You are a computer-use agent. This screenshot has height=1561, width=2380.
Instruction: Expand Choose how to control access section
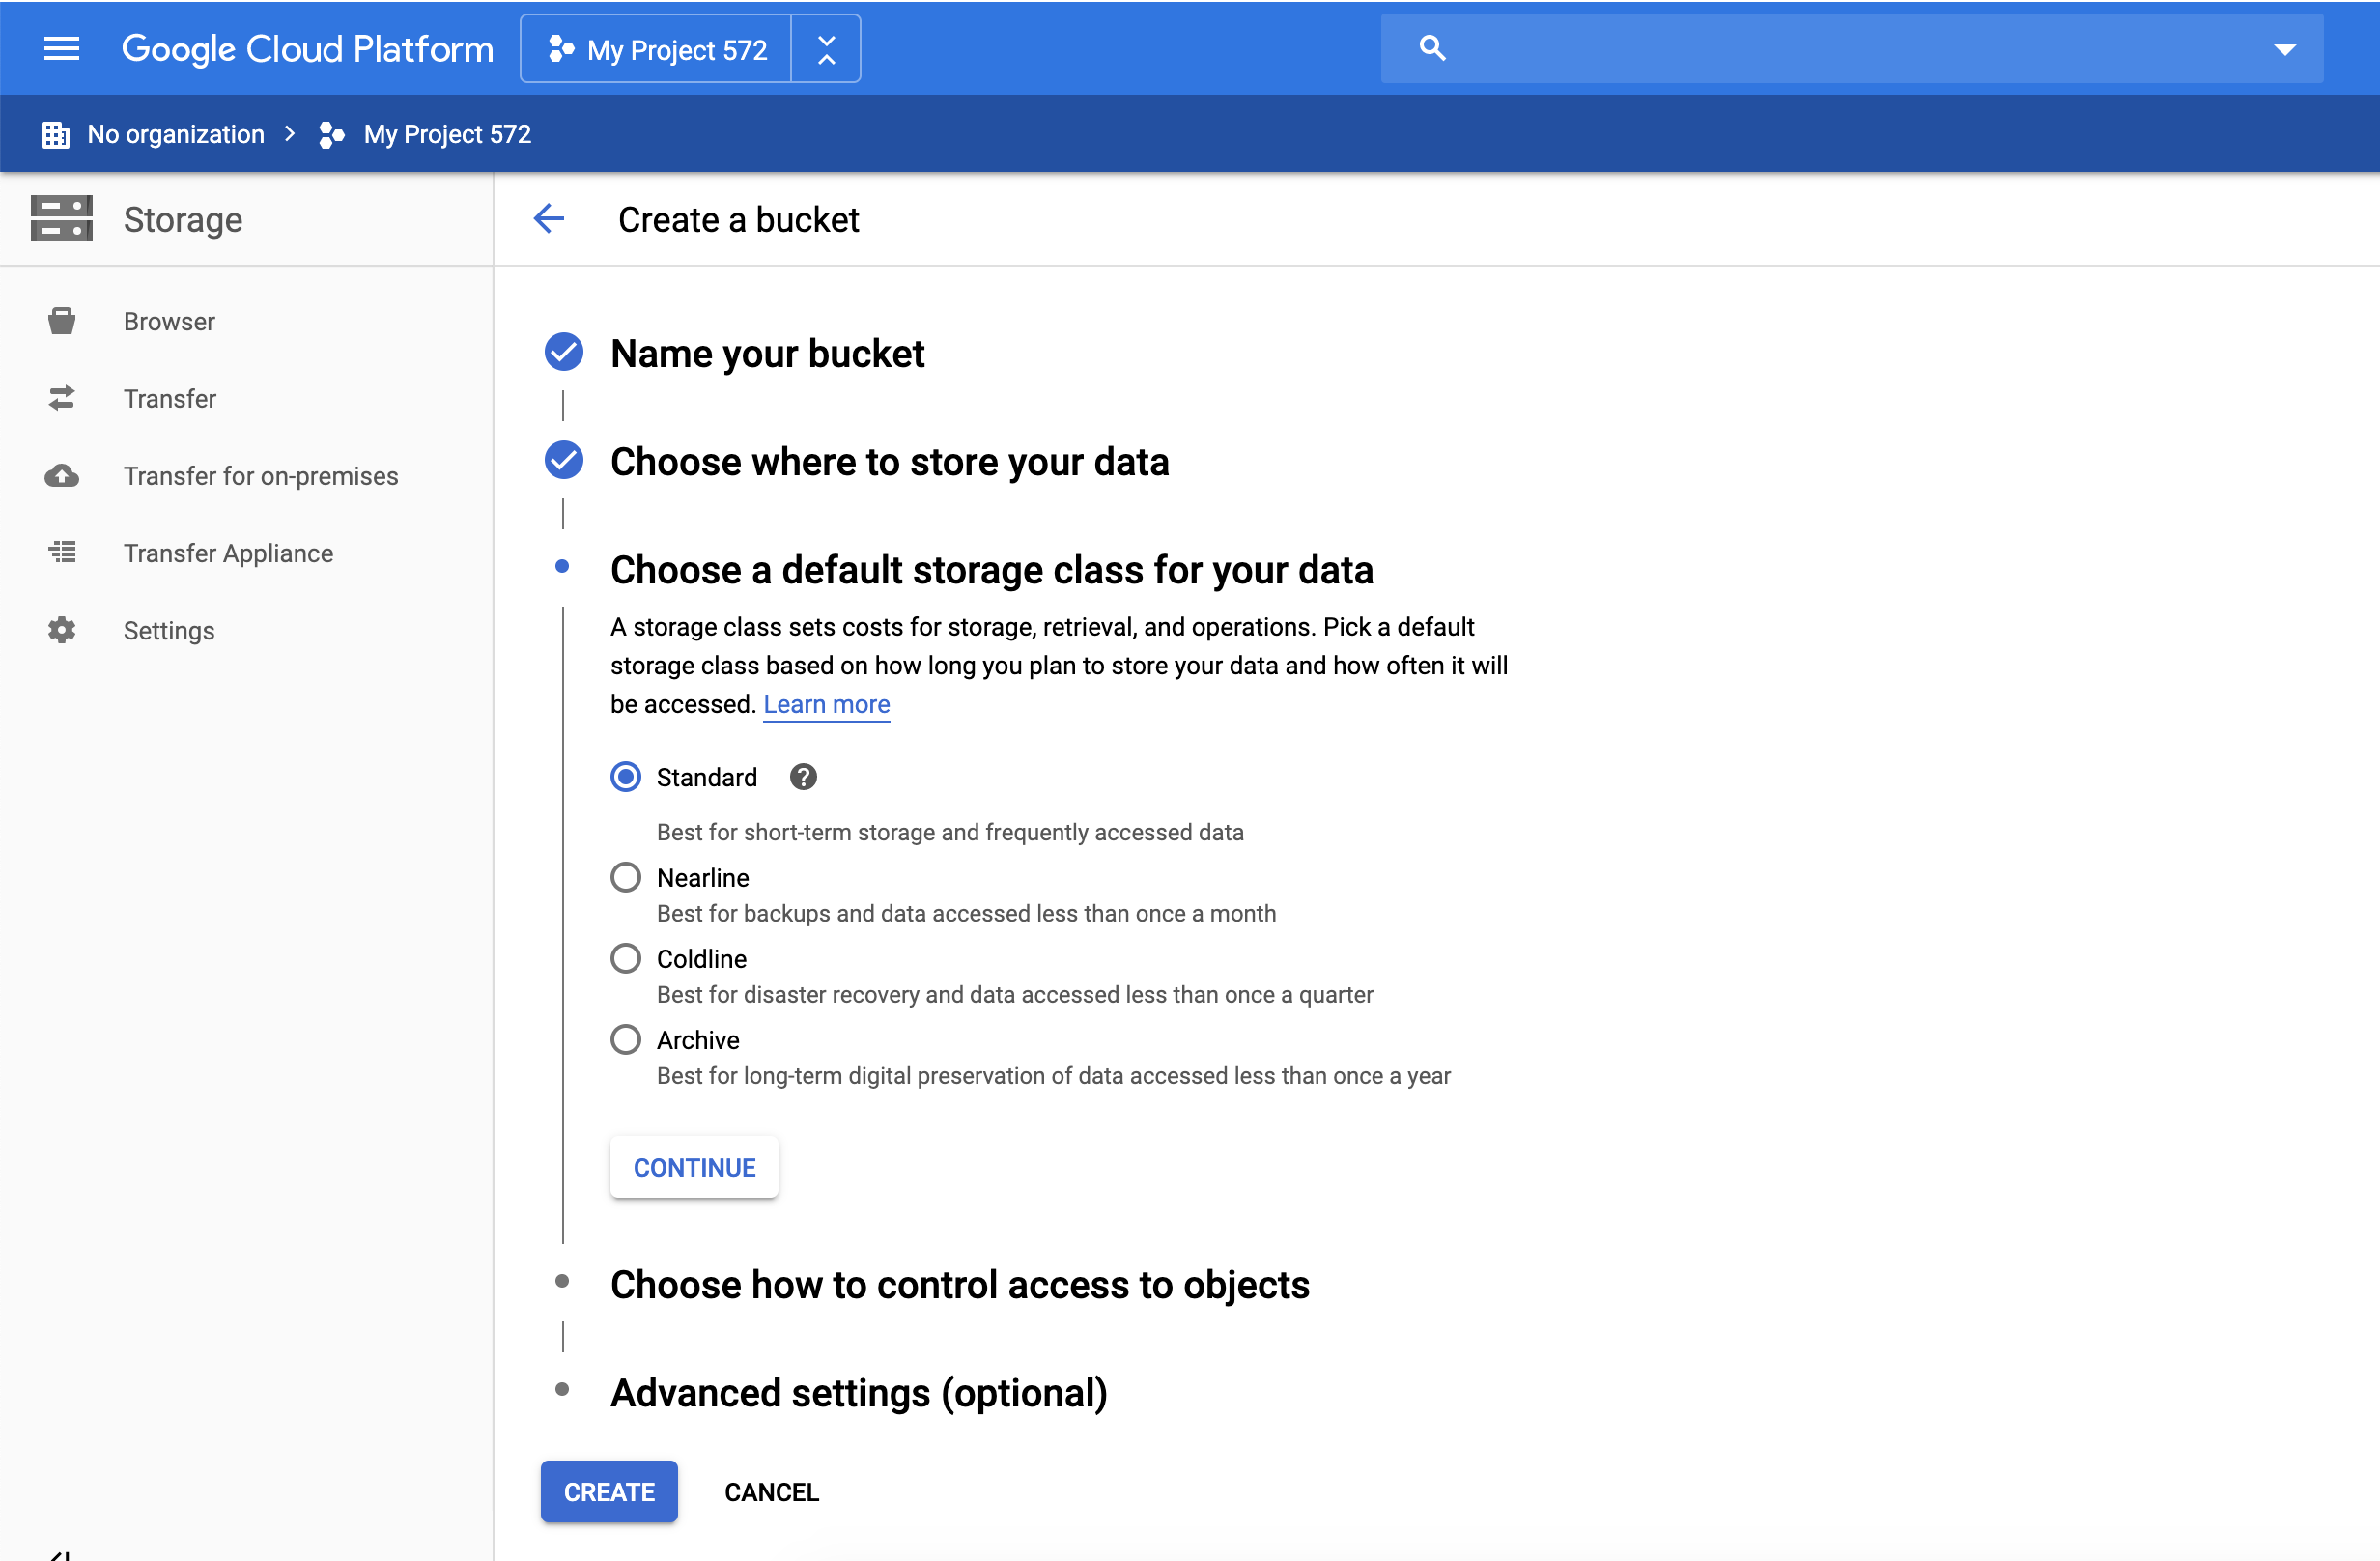coord(959,1285)
